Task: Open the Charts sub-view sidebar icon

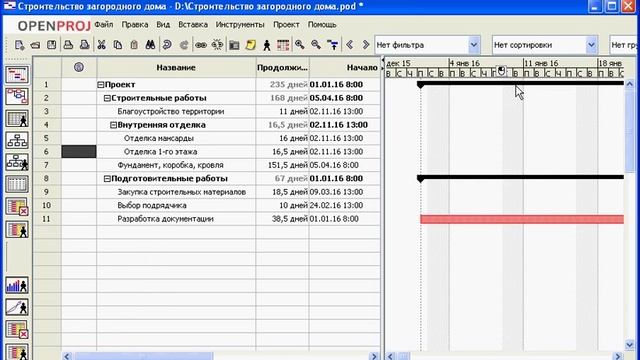Action: [17, 307]
